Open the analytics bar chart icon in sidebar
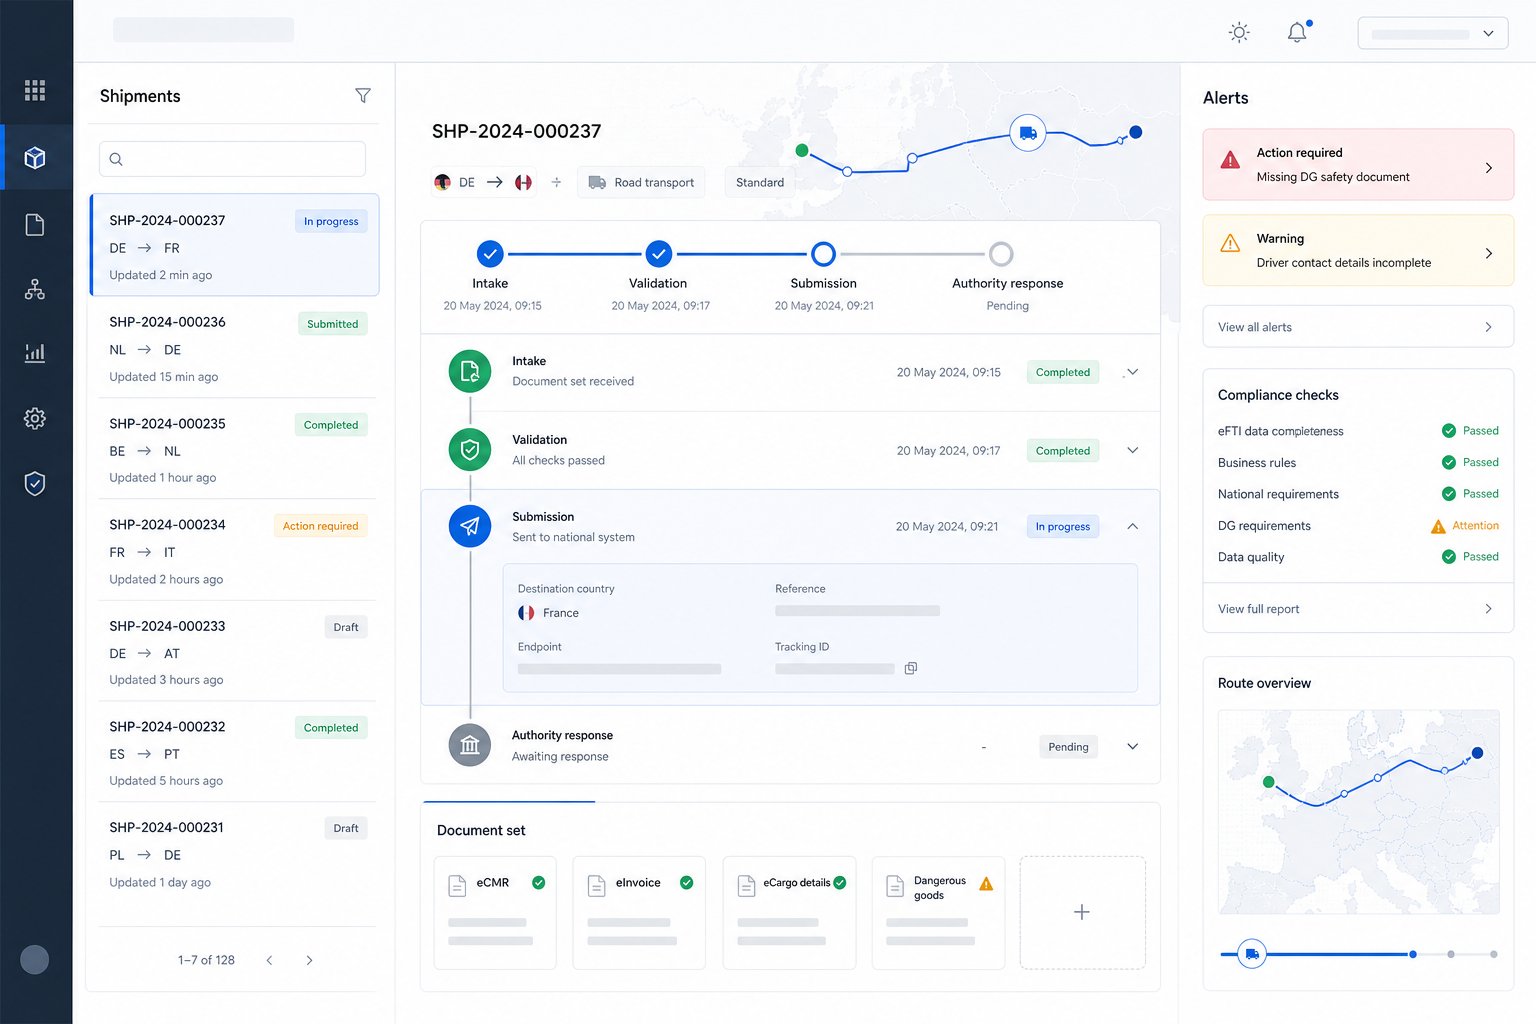This screenshot has width=1536, height=1024. [x=35, y=353]
